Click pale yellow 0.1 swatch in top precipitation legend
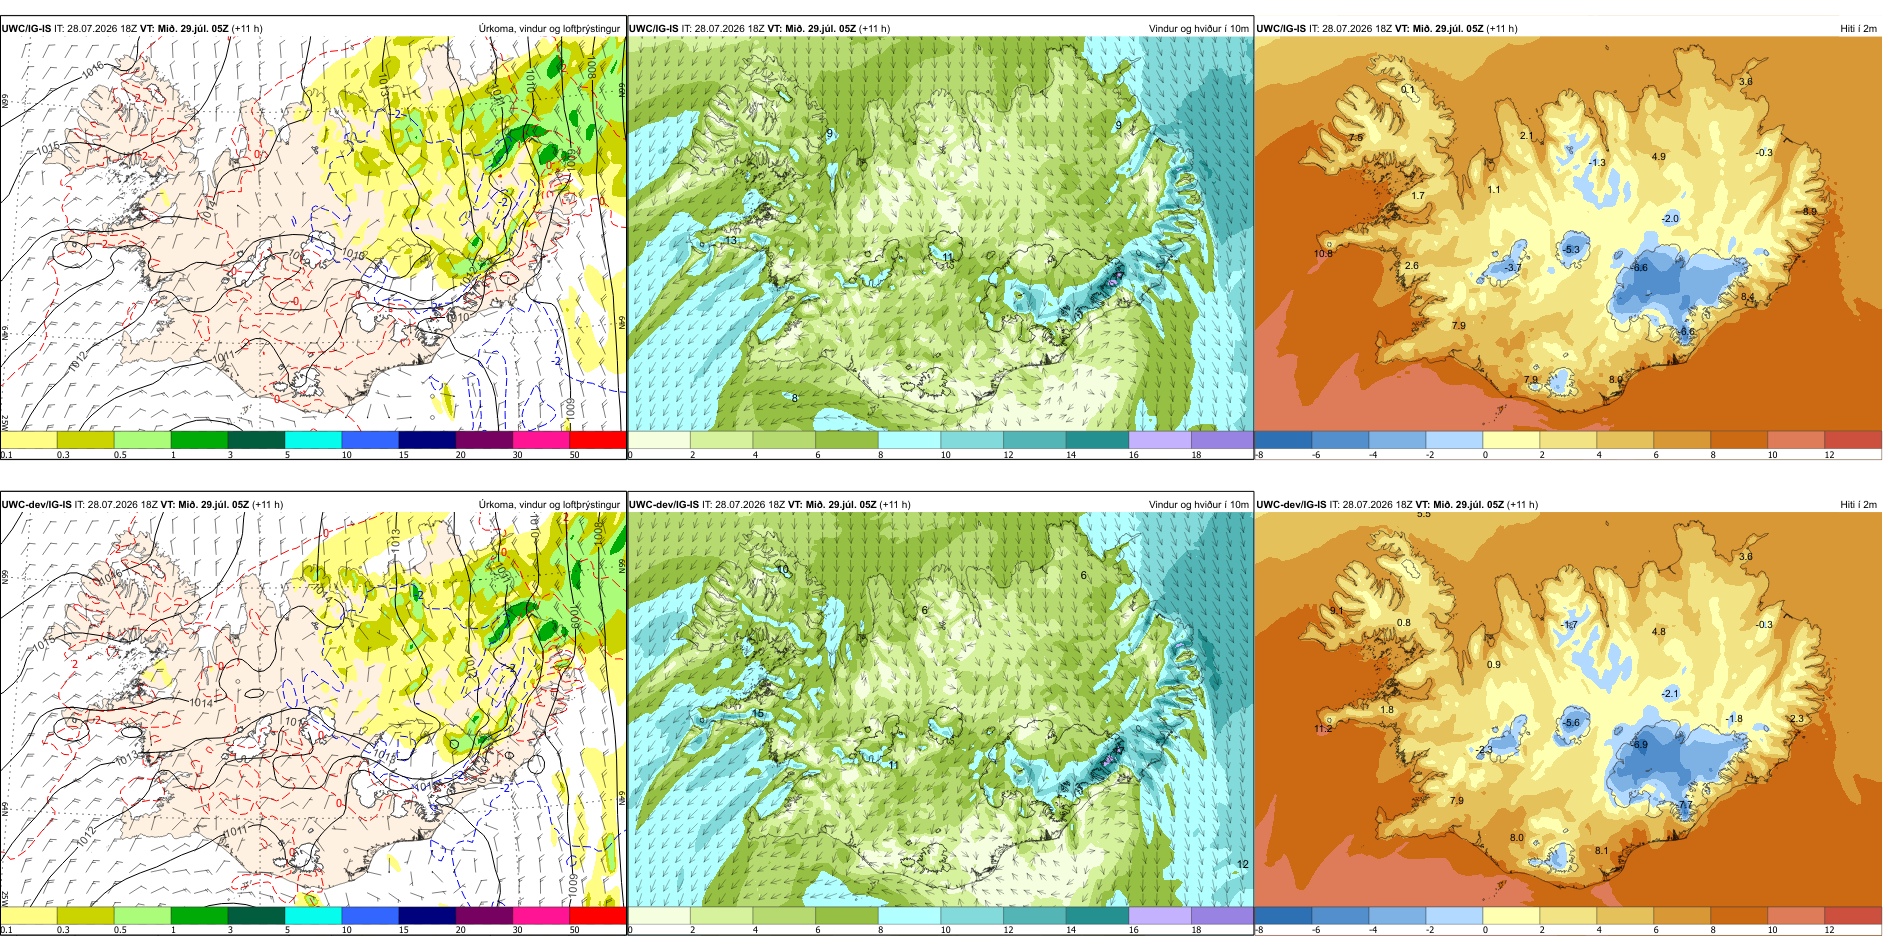Screen dimensions: 1900x950 point(28,439)
